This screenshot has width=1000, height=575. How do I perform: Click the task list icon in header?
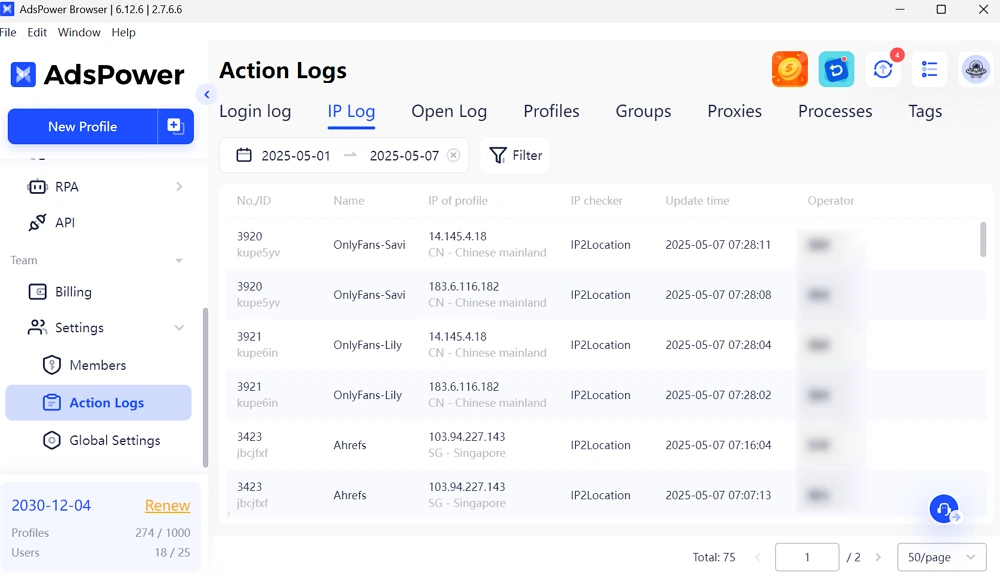pos(929,69)
